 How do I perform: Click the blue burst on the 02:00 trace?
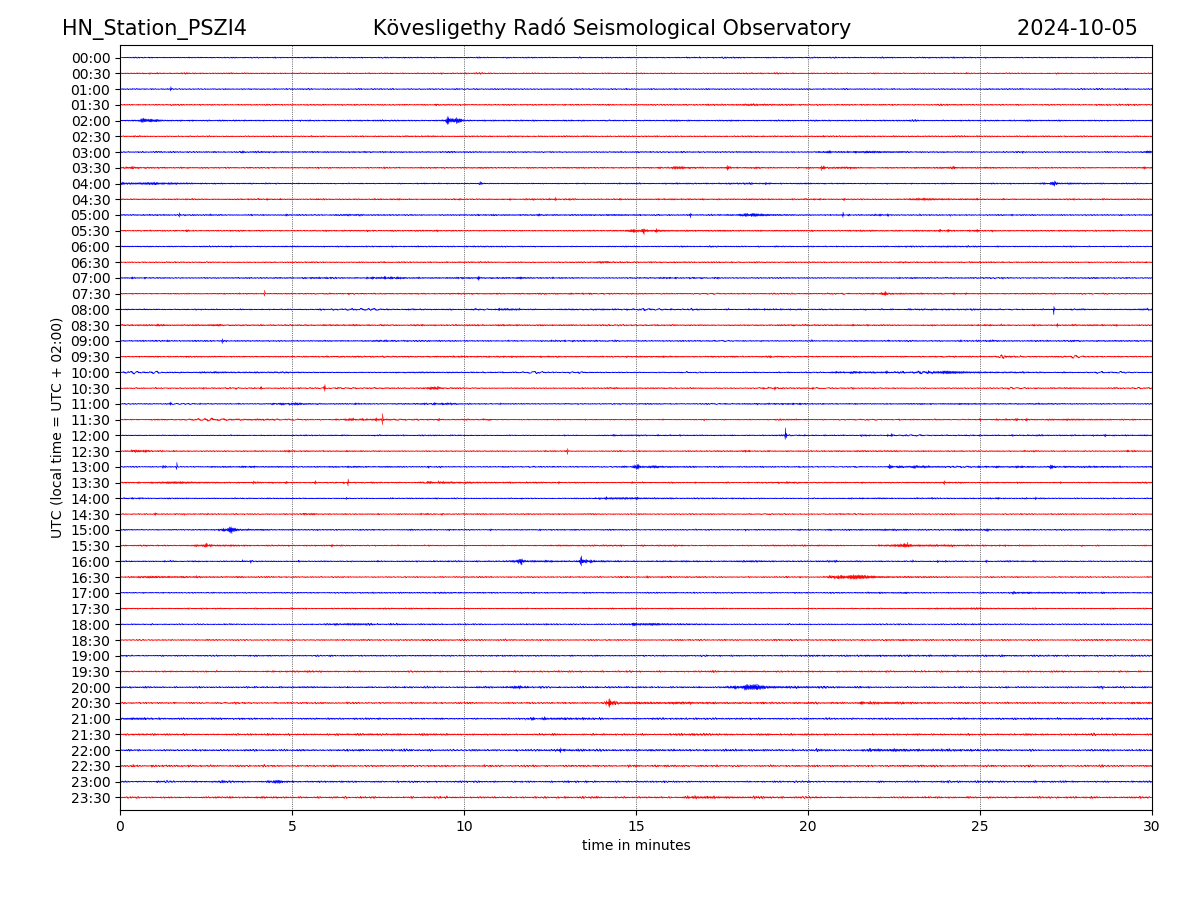tap(453, 120)
